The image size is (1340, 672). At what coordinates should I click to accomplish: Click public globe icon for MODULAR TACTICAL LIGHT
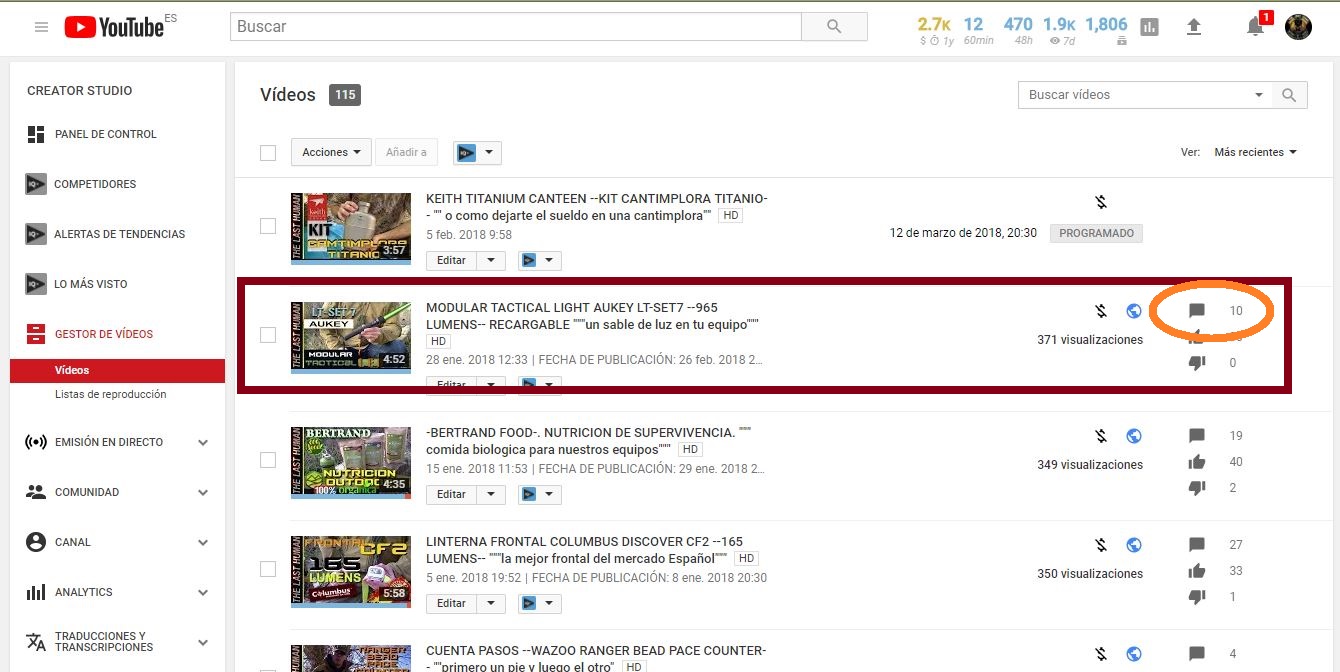click(1134, 310)
